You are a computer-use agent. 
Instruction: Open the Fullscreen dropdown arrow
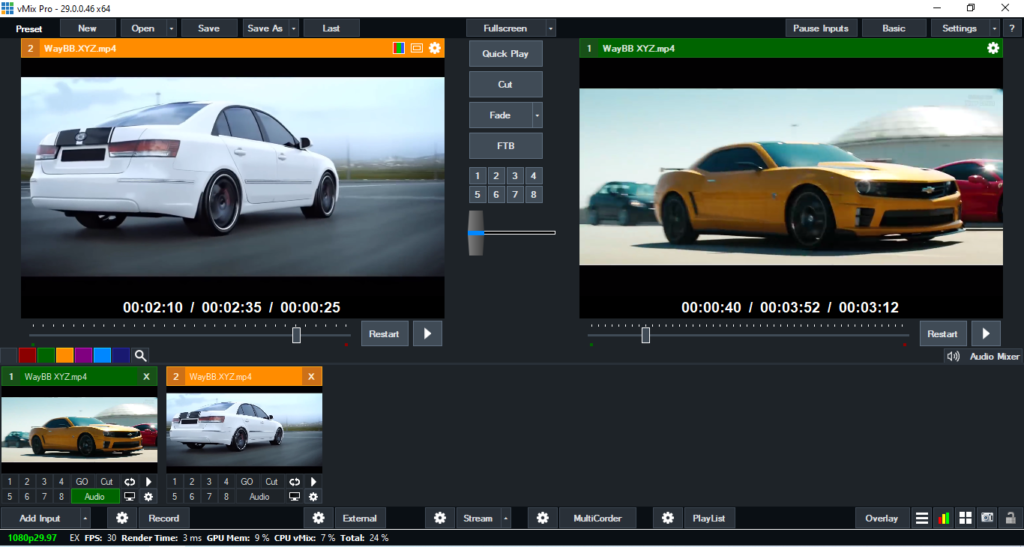coord(550,28)
